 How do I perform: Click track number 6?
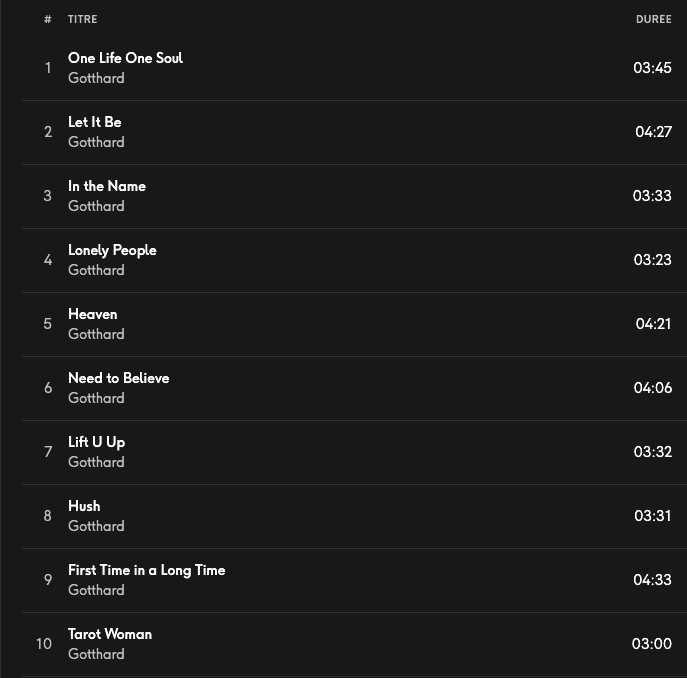pos(47,388)
